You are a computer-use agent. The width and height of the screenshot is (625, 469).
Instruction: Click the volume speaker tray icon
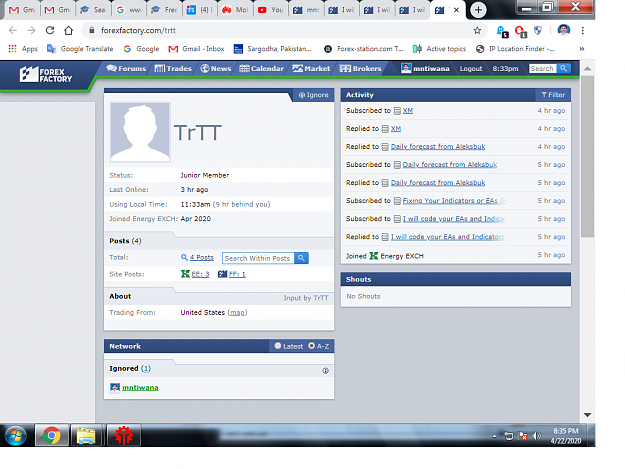pos(536,436)
